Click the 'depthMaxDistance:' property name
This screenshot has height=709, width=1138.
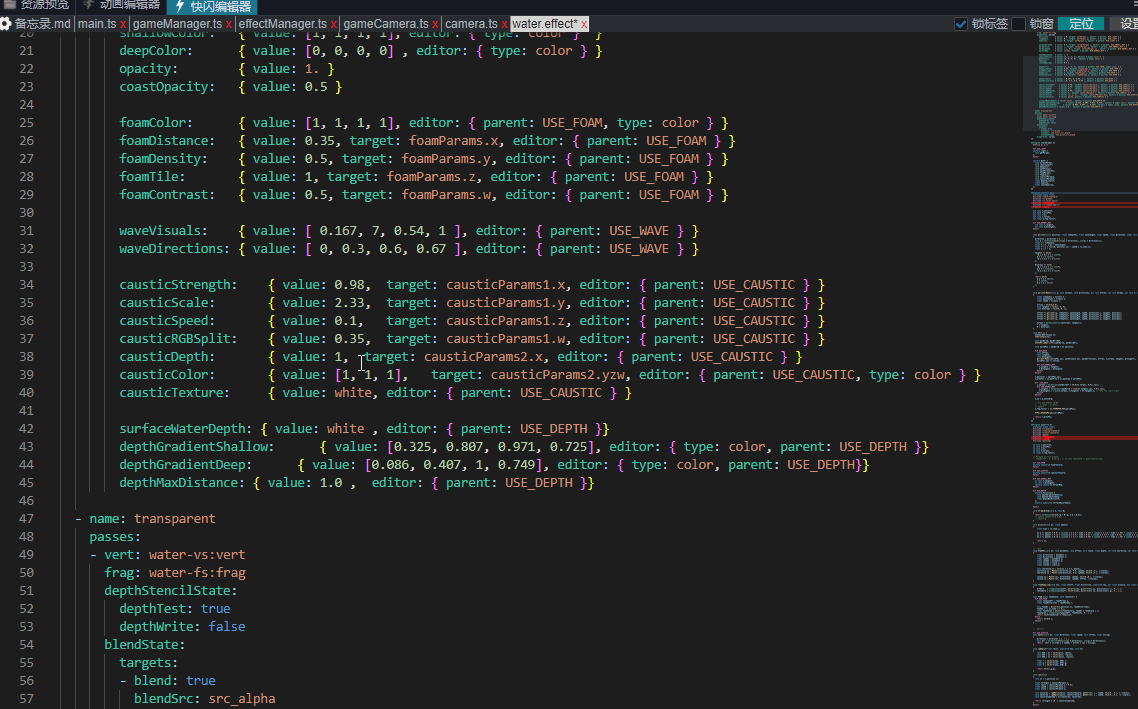(182, 483)
